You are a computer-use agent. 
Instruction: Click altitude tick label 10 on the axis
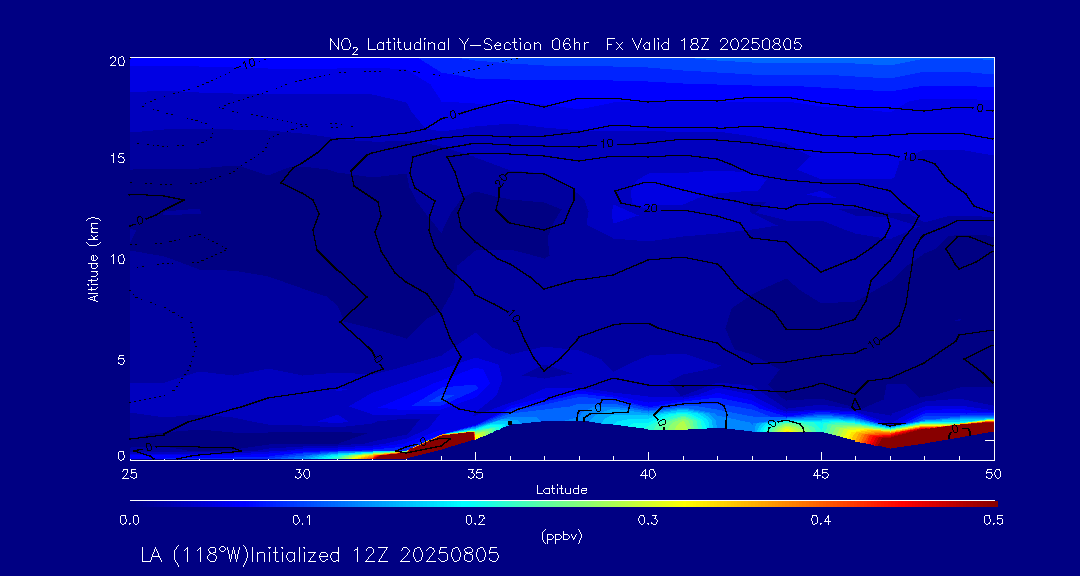click(117, 258)
